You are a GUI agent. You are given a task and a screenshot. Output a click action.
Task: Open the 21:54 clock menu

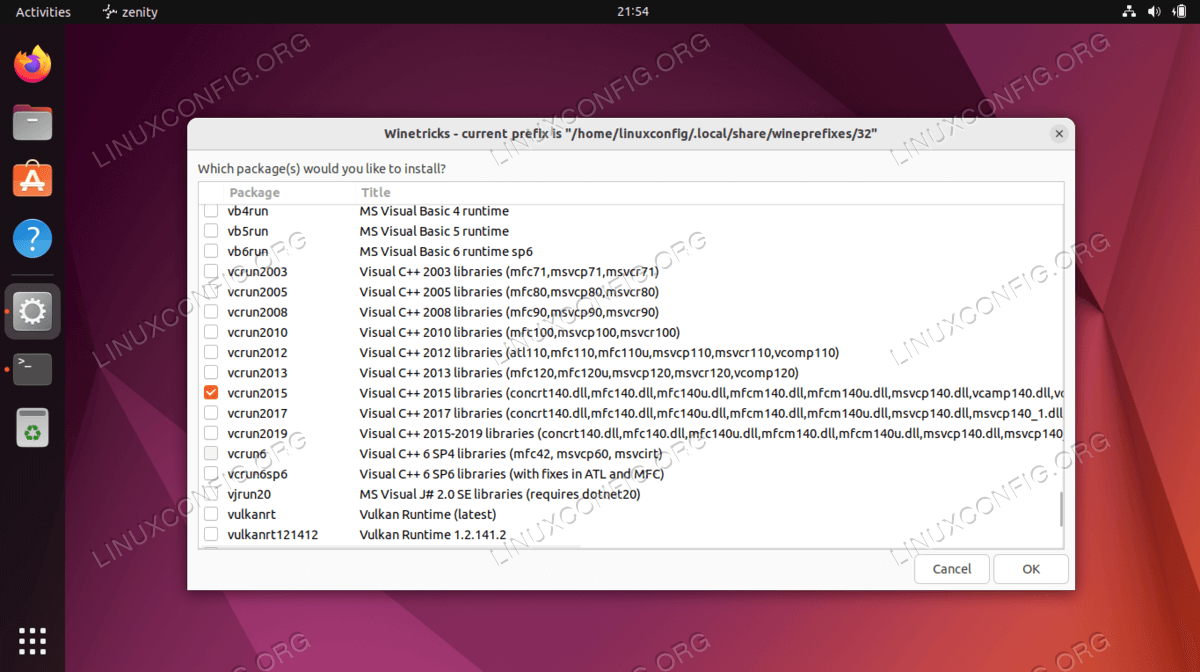633,12
